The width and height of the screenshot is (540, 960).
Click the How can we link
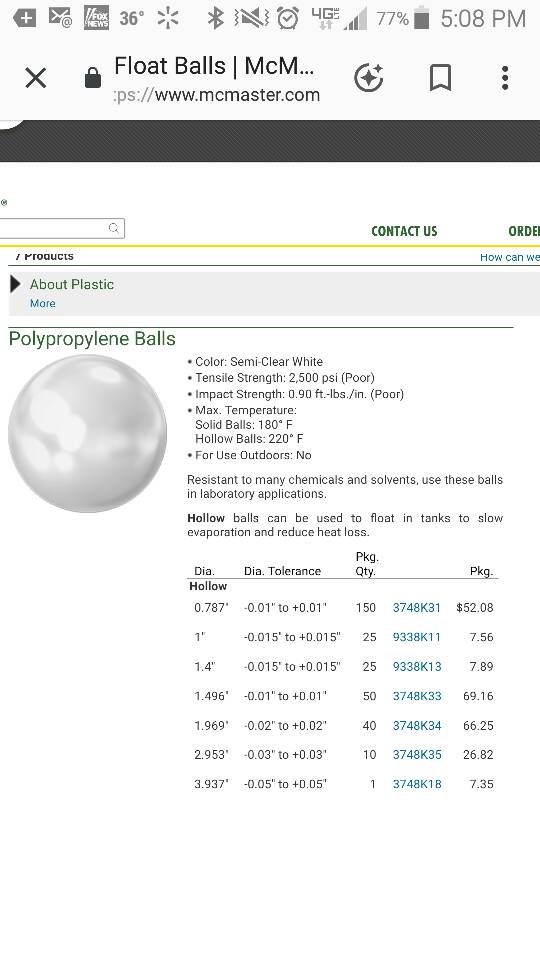509,257
